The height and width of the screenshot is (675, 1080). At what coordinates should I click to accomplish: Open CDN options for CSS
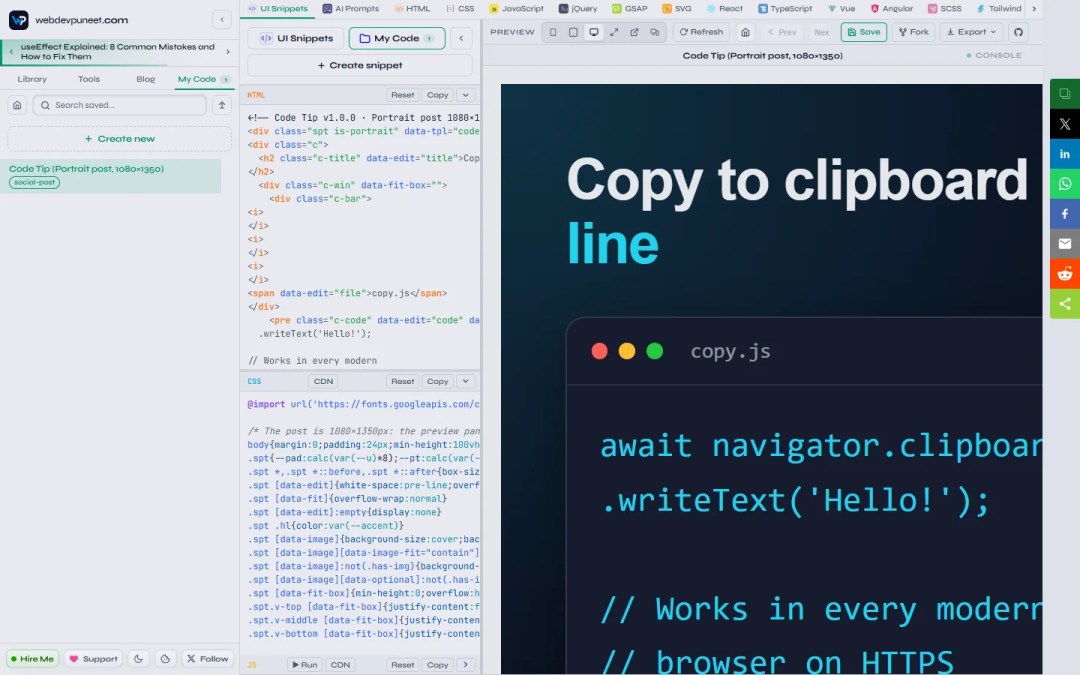point(323,381)
